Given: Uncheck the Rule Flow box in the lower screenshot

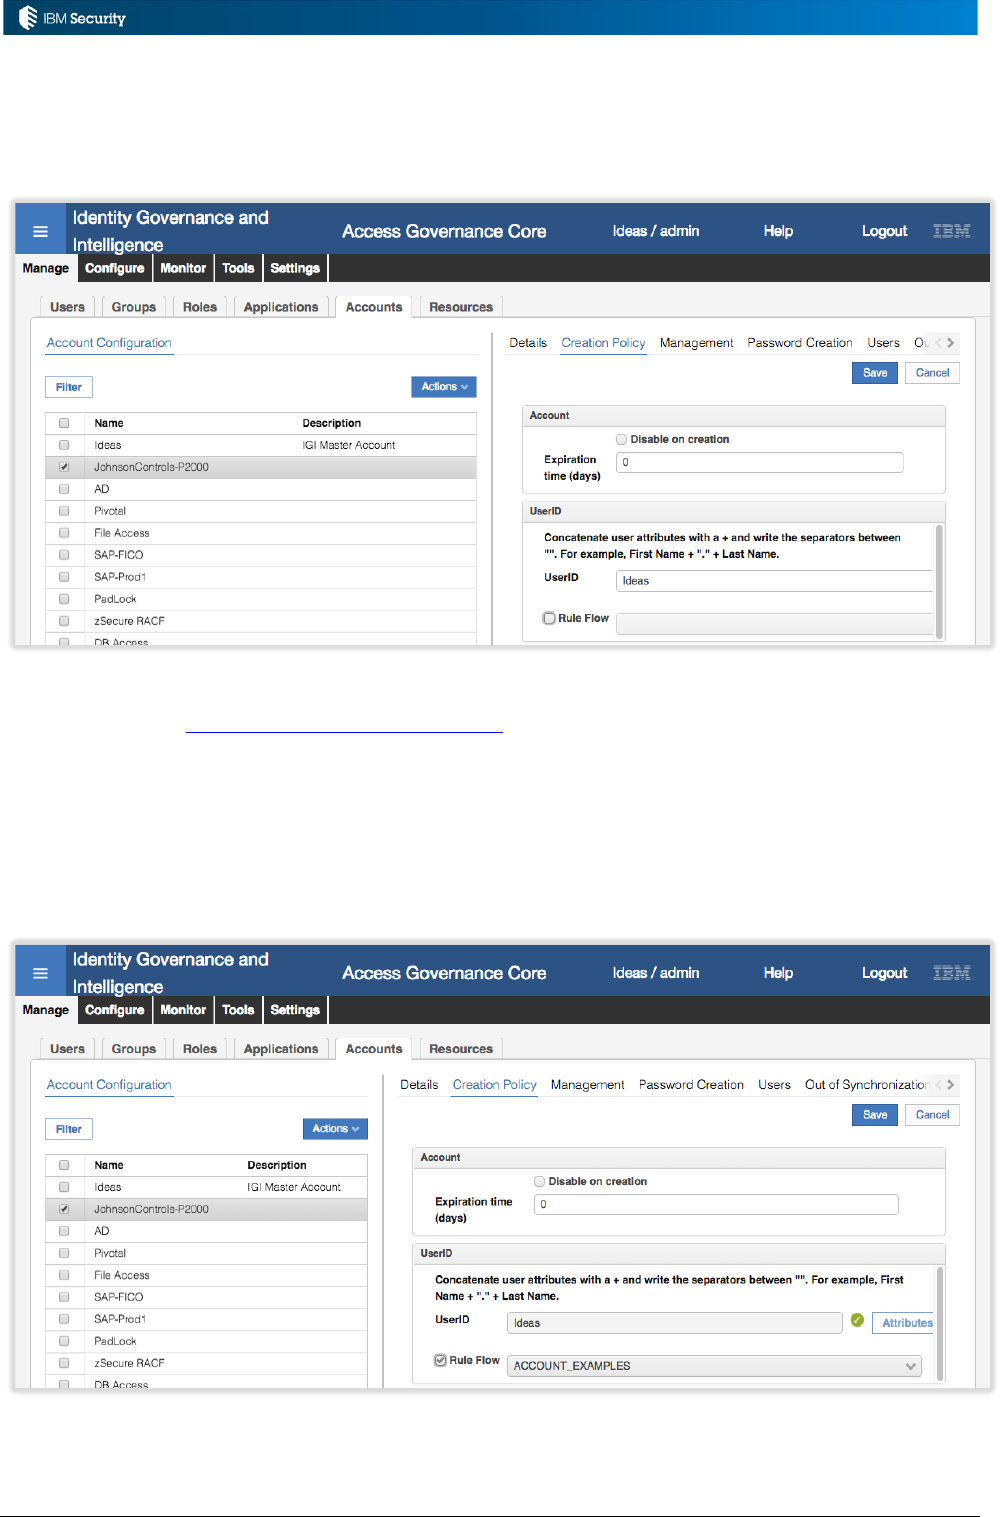Looking at the screenshot, I should (440, 1360).
